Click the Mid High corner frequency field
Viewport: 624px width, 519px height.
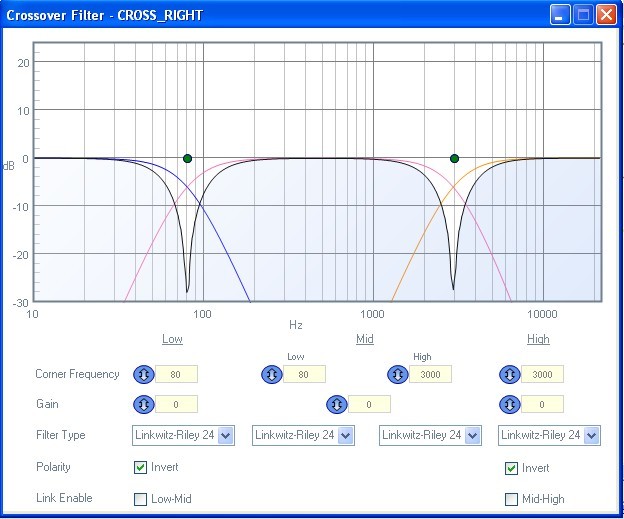point(430,374)
